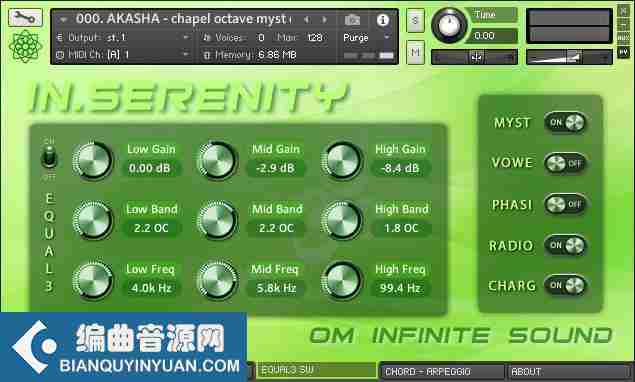Turn off the MYST switch
This screenshot has width=635, height=382.
point(565,122)
